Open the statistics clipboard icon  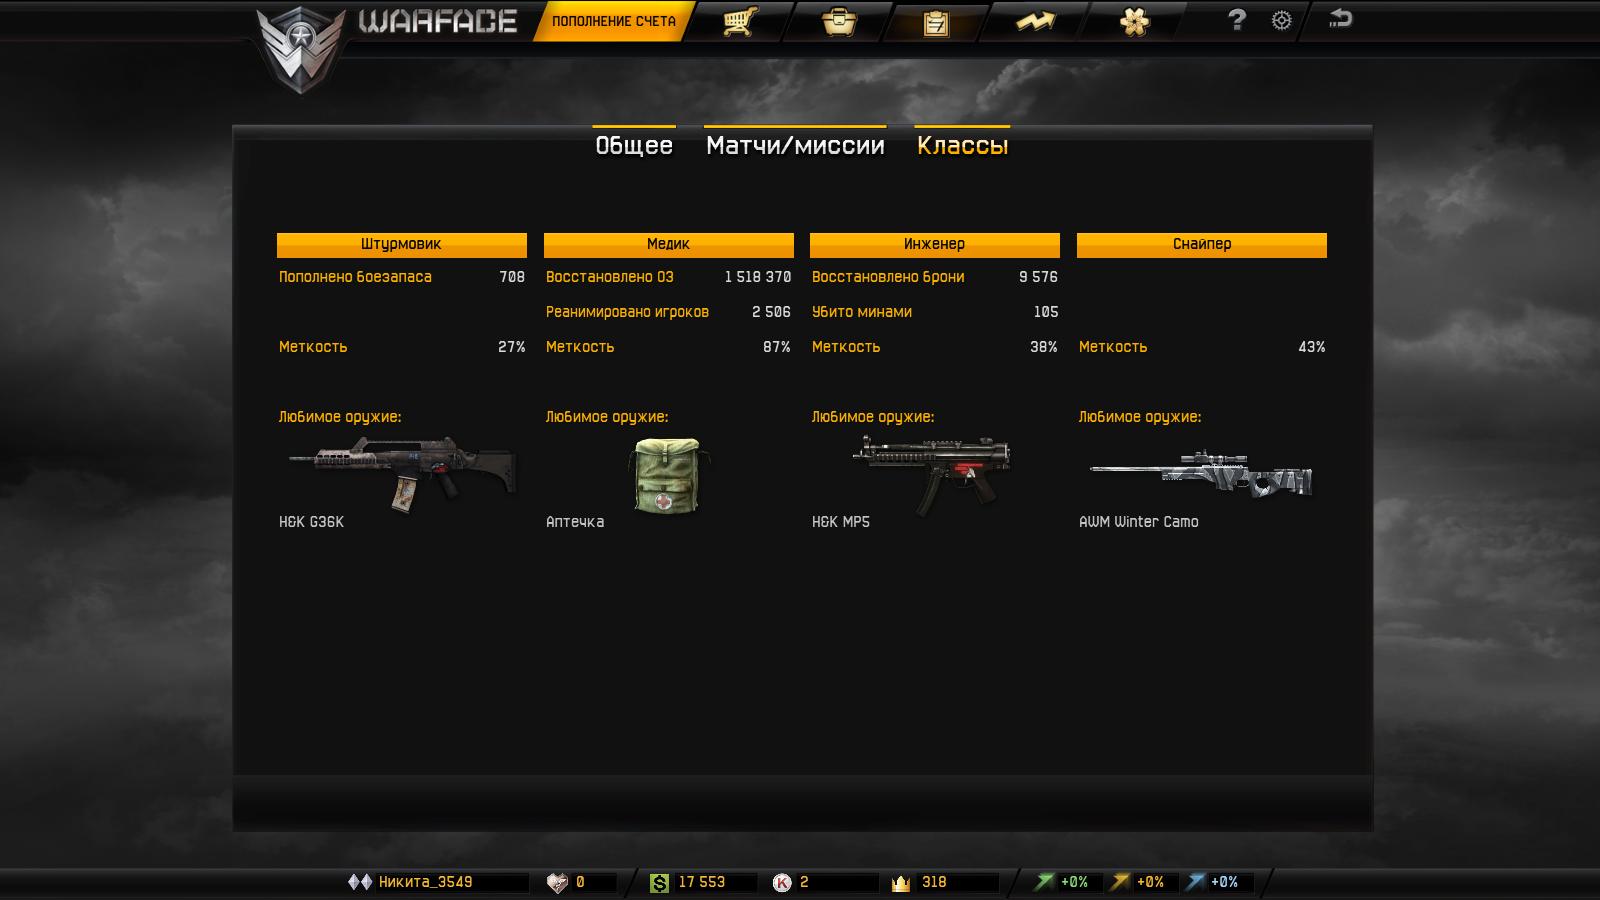pos(936,22)
